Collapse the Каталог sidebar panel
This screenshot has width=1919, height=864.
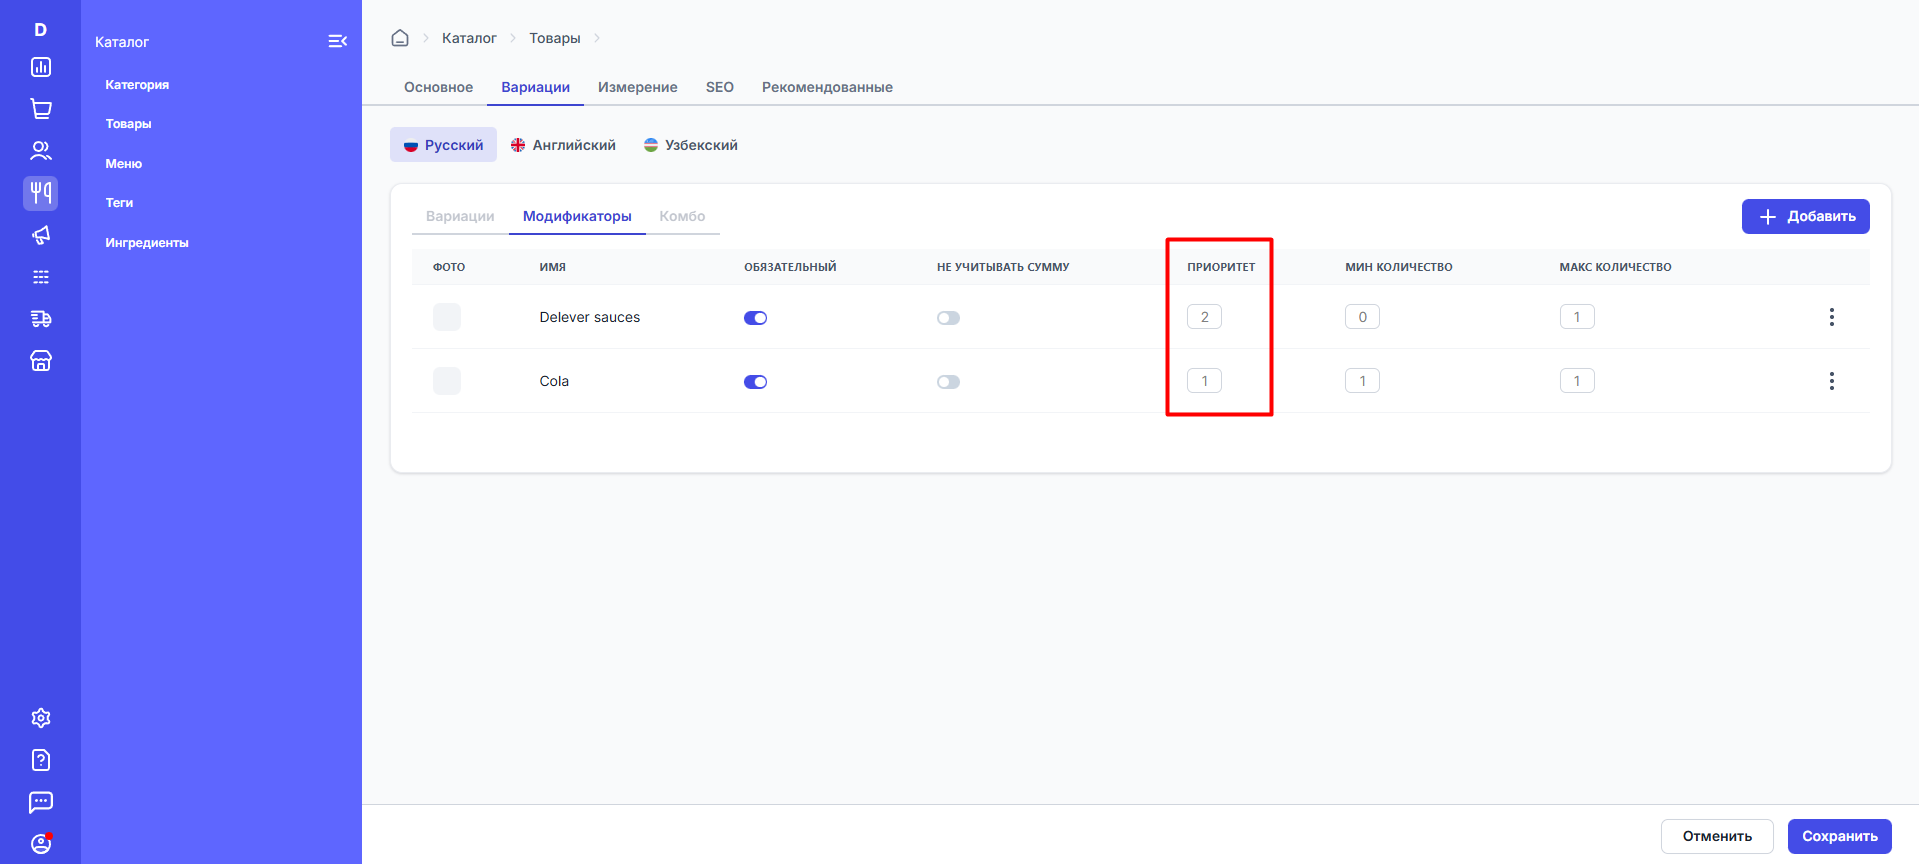click(x=337, y=41)
